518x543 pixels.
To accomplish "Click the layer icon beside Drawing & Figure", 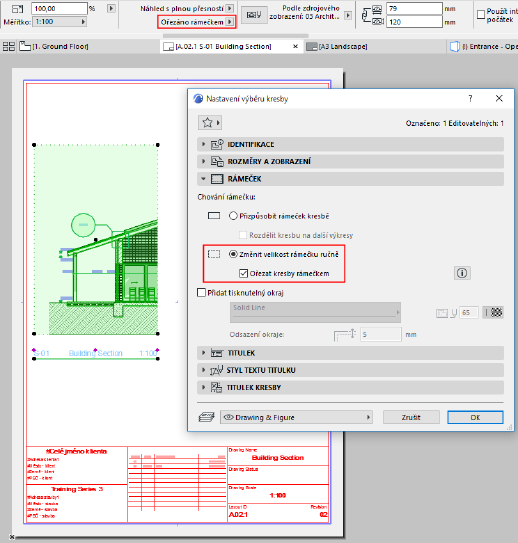I will coord(206,417).
